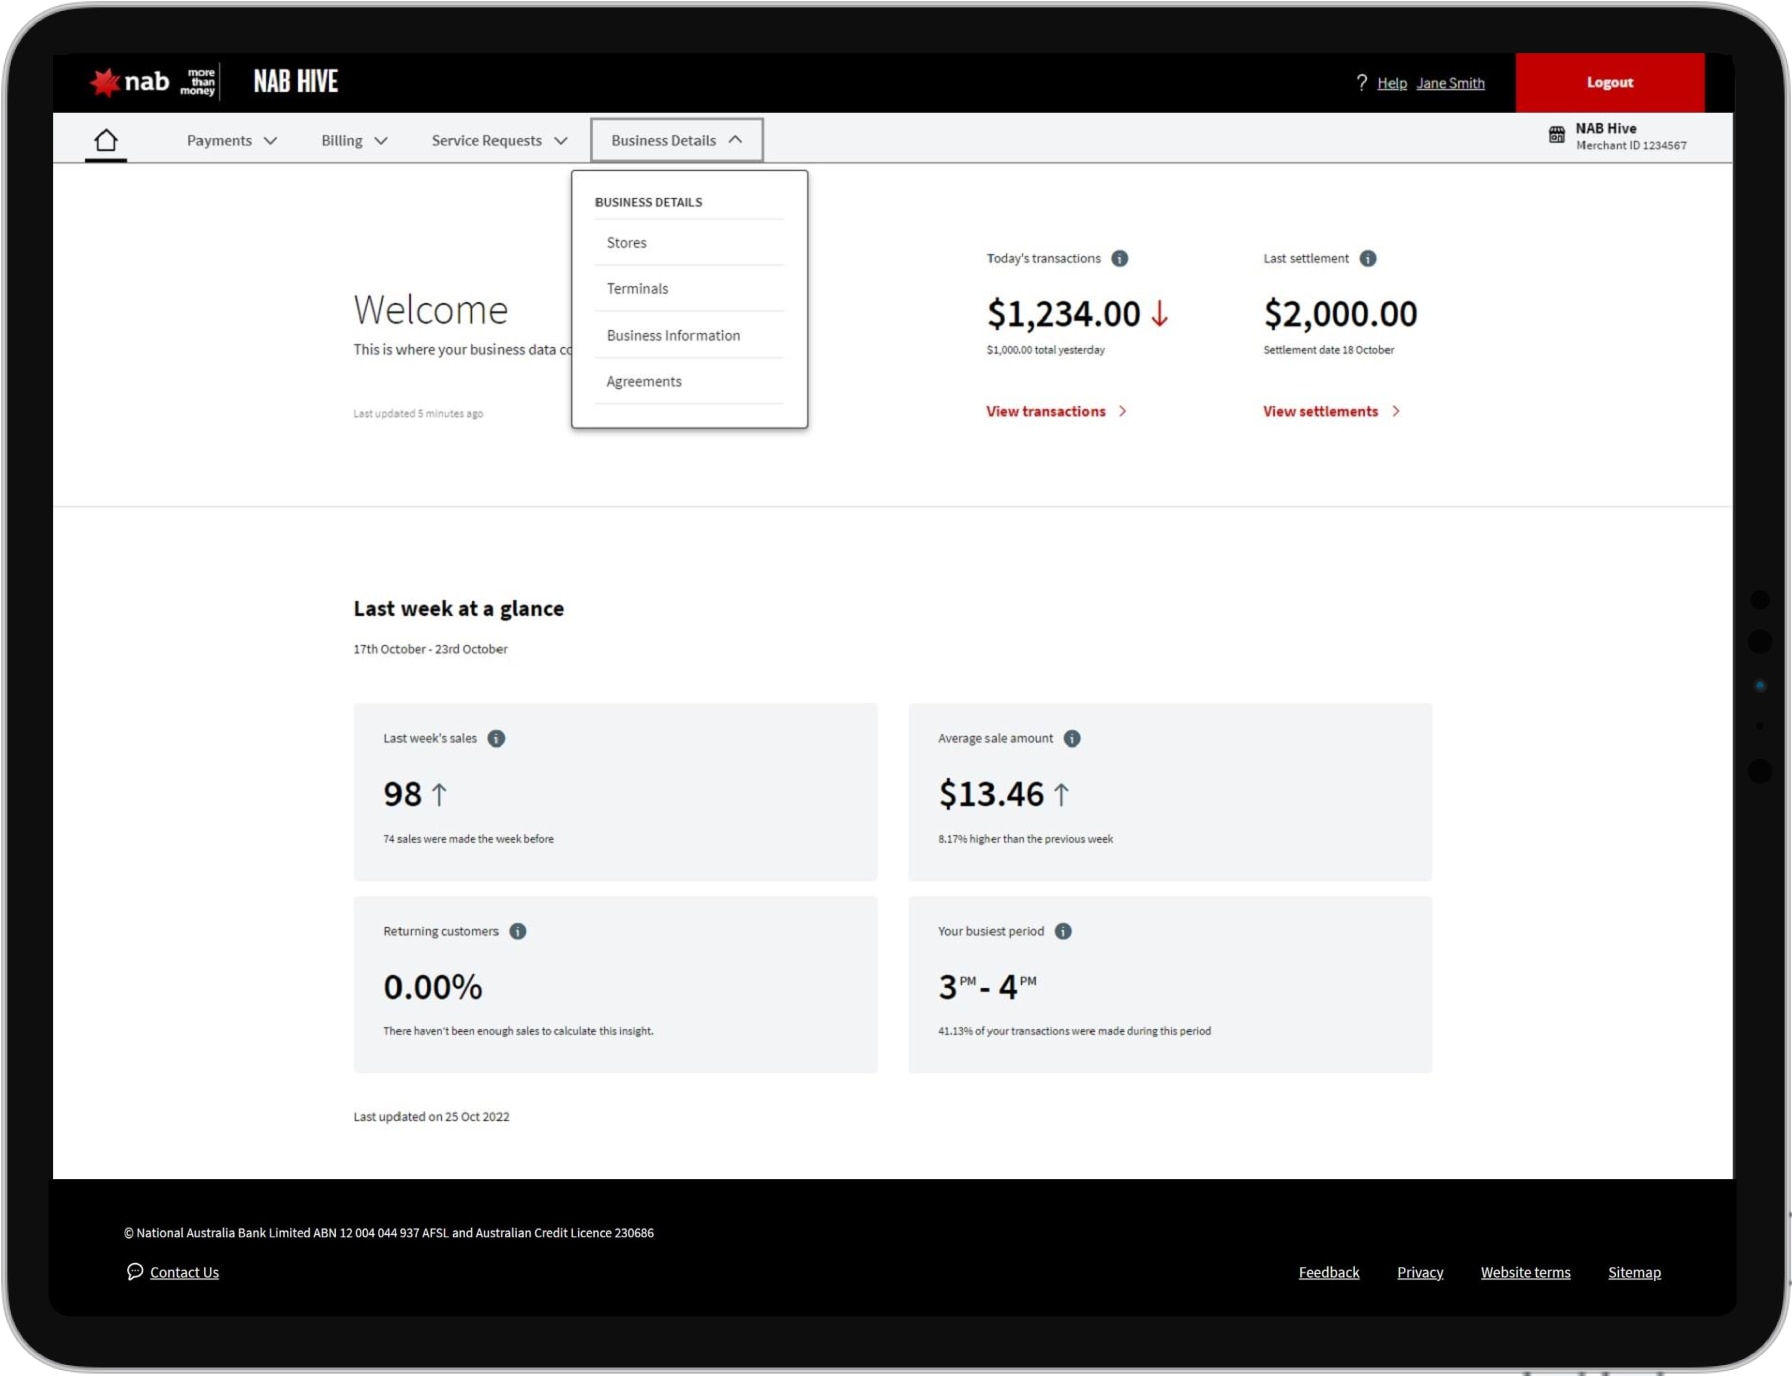Click the NAB Hive merchant store icon

(1557, 135)
